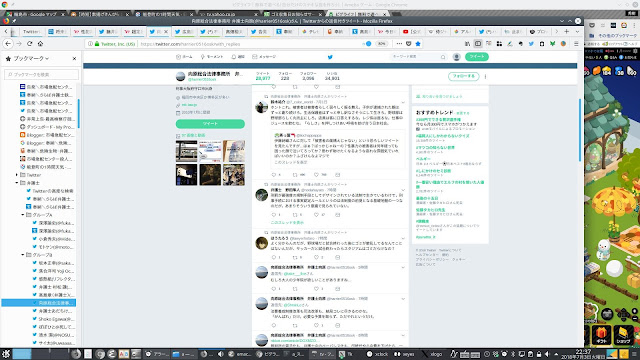Click the volume icon in system tray
The height and width of the screenshot is (360, 640).
click(547, 354)
